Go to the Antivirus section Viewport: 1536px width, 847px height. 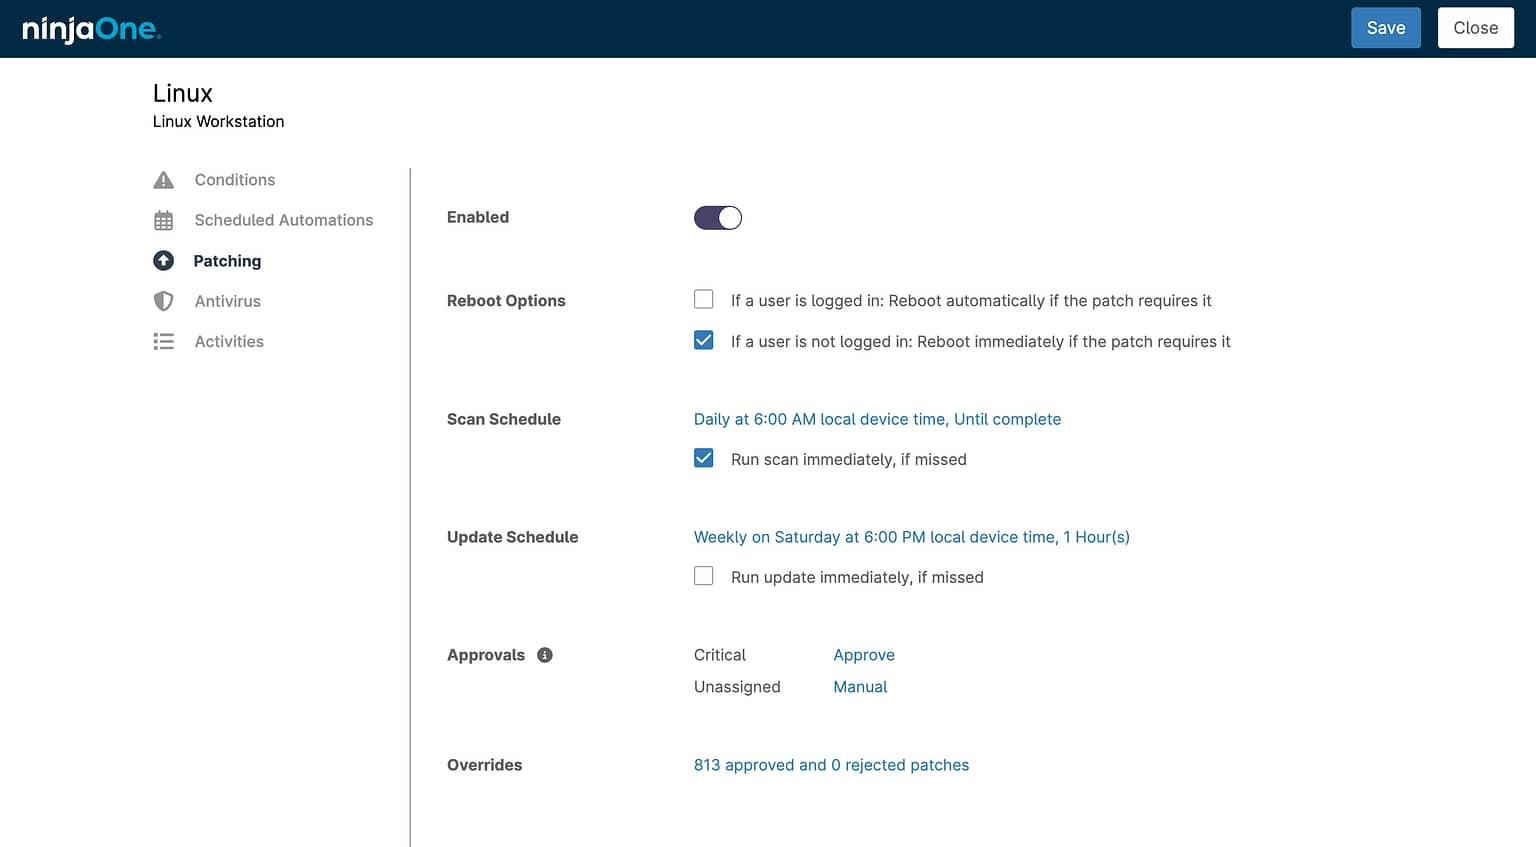tap(227, 301)
